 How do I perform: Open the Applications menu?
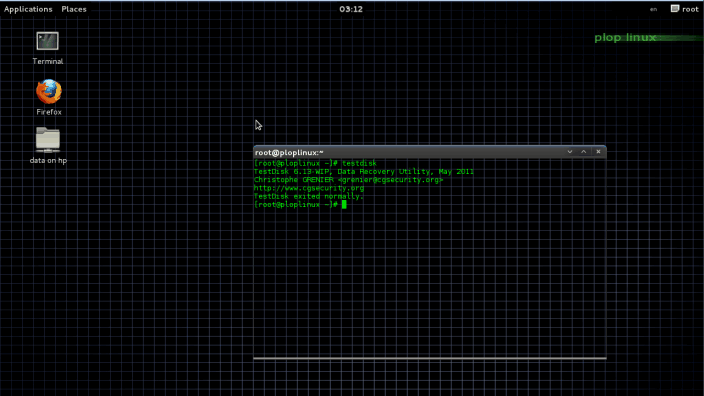click(28, 9)
